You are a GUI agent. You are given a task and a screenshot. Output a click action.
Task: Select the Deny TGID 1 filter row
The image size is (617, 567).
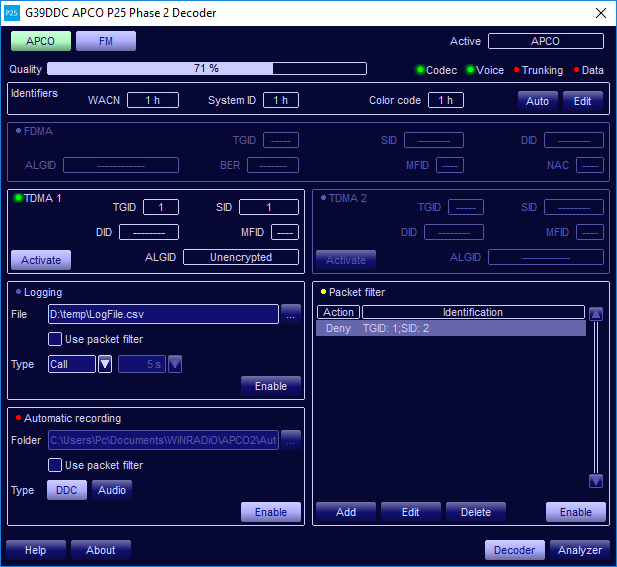[450, 328]
